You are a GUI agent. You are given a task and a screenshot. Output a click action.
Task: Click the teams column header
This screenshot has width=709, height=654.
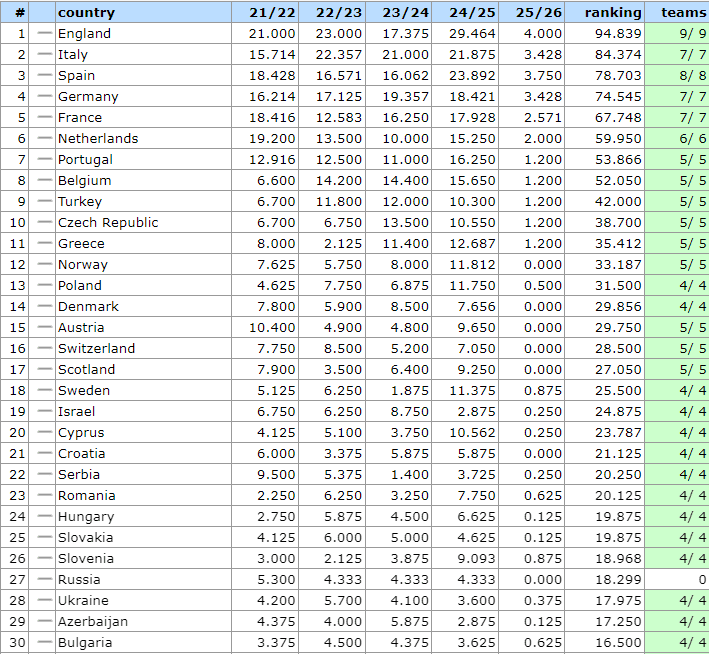tap(684, 13)
